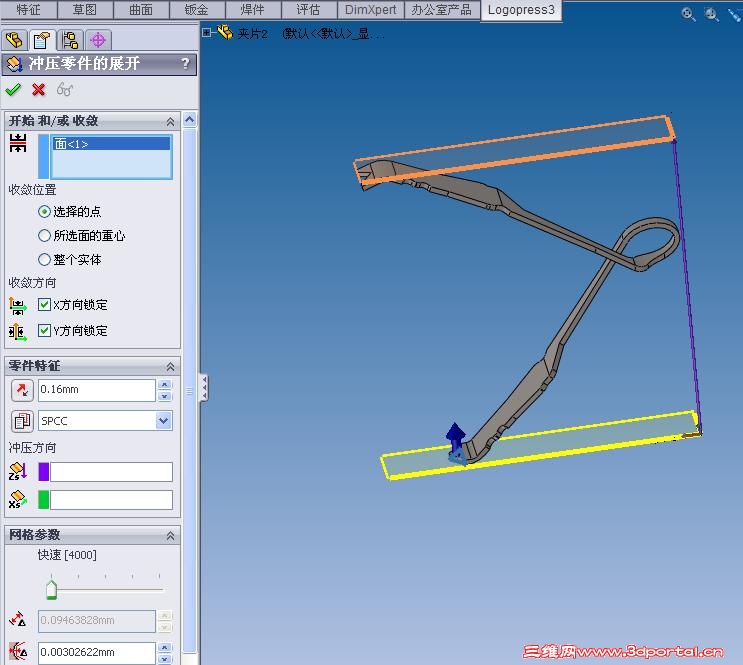Open the FeatureManager design tree tab icon
The height and width of the screenshot is (665, 743).
coord(14,40)
